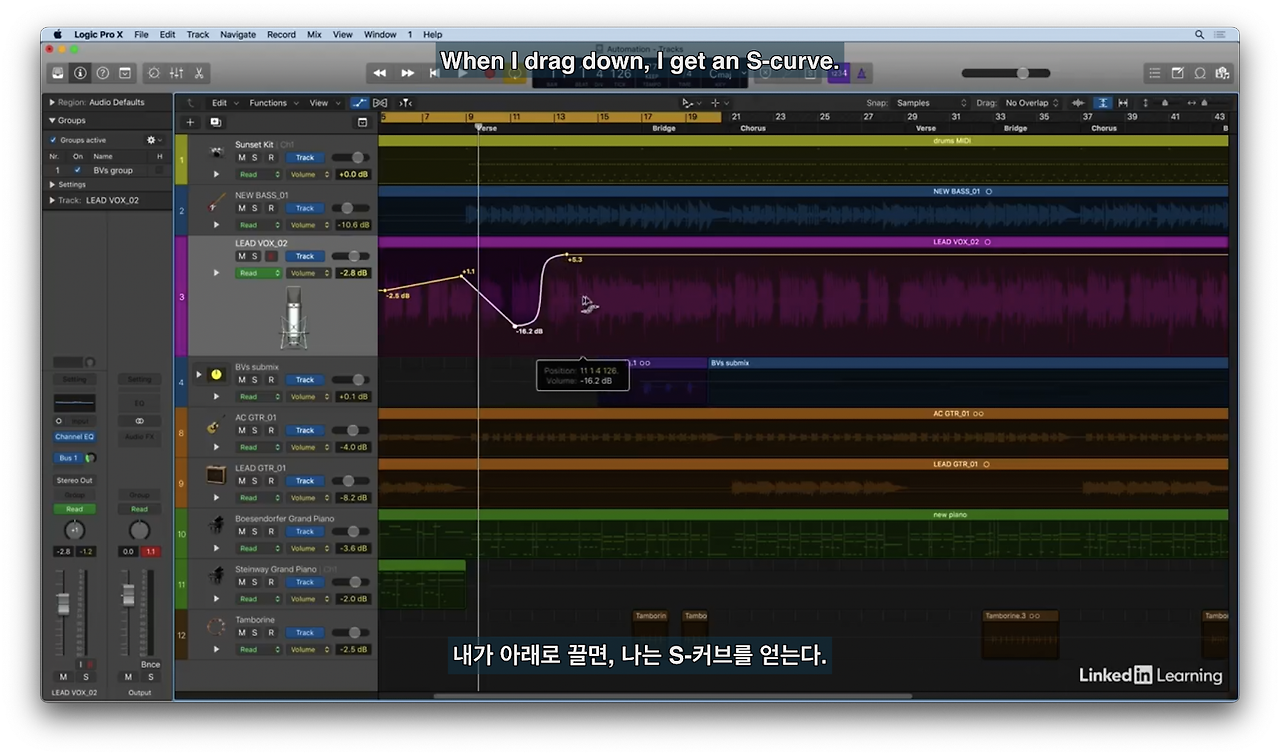The image size is (1280, 756).
Task: Solo the NEW BASS_01 track
Action: coord(255,208)
